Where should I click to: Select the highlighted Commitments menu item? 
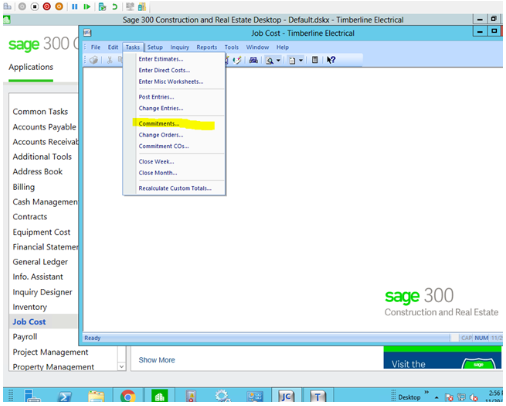pyautogui.click(x=159, y=124)
